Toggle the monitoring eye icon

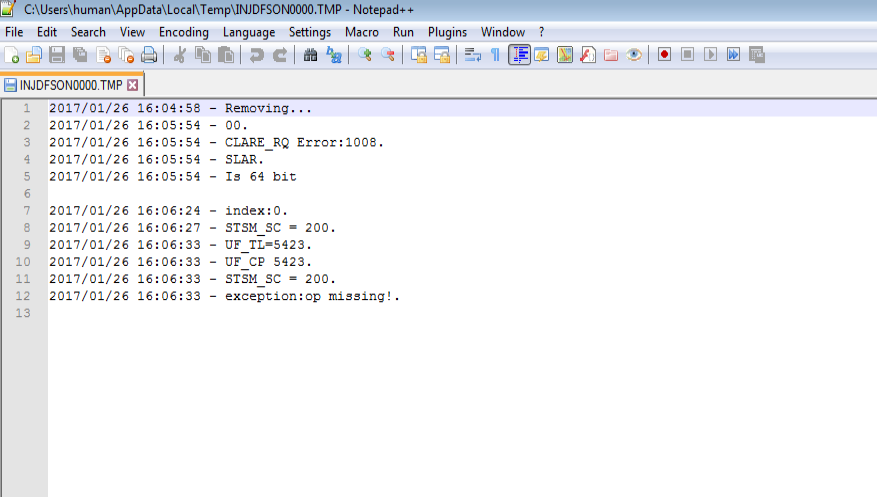tap(634, 55)
